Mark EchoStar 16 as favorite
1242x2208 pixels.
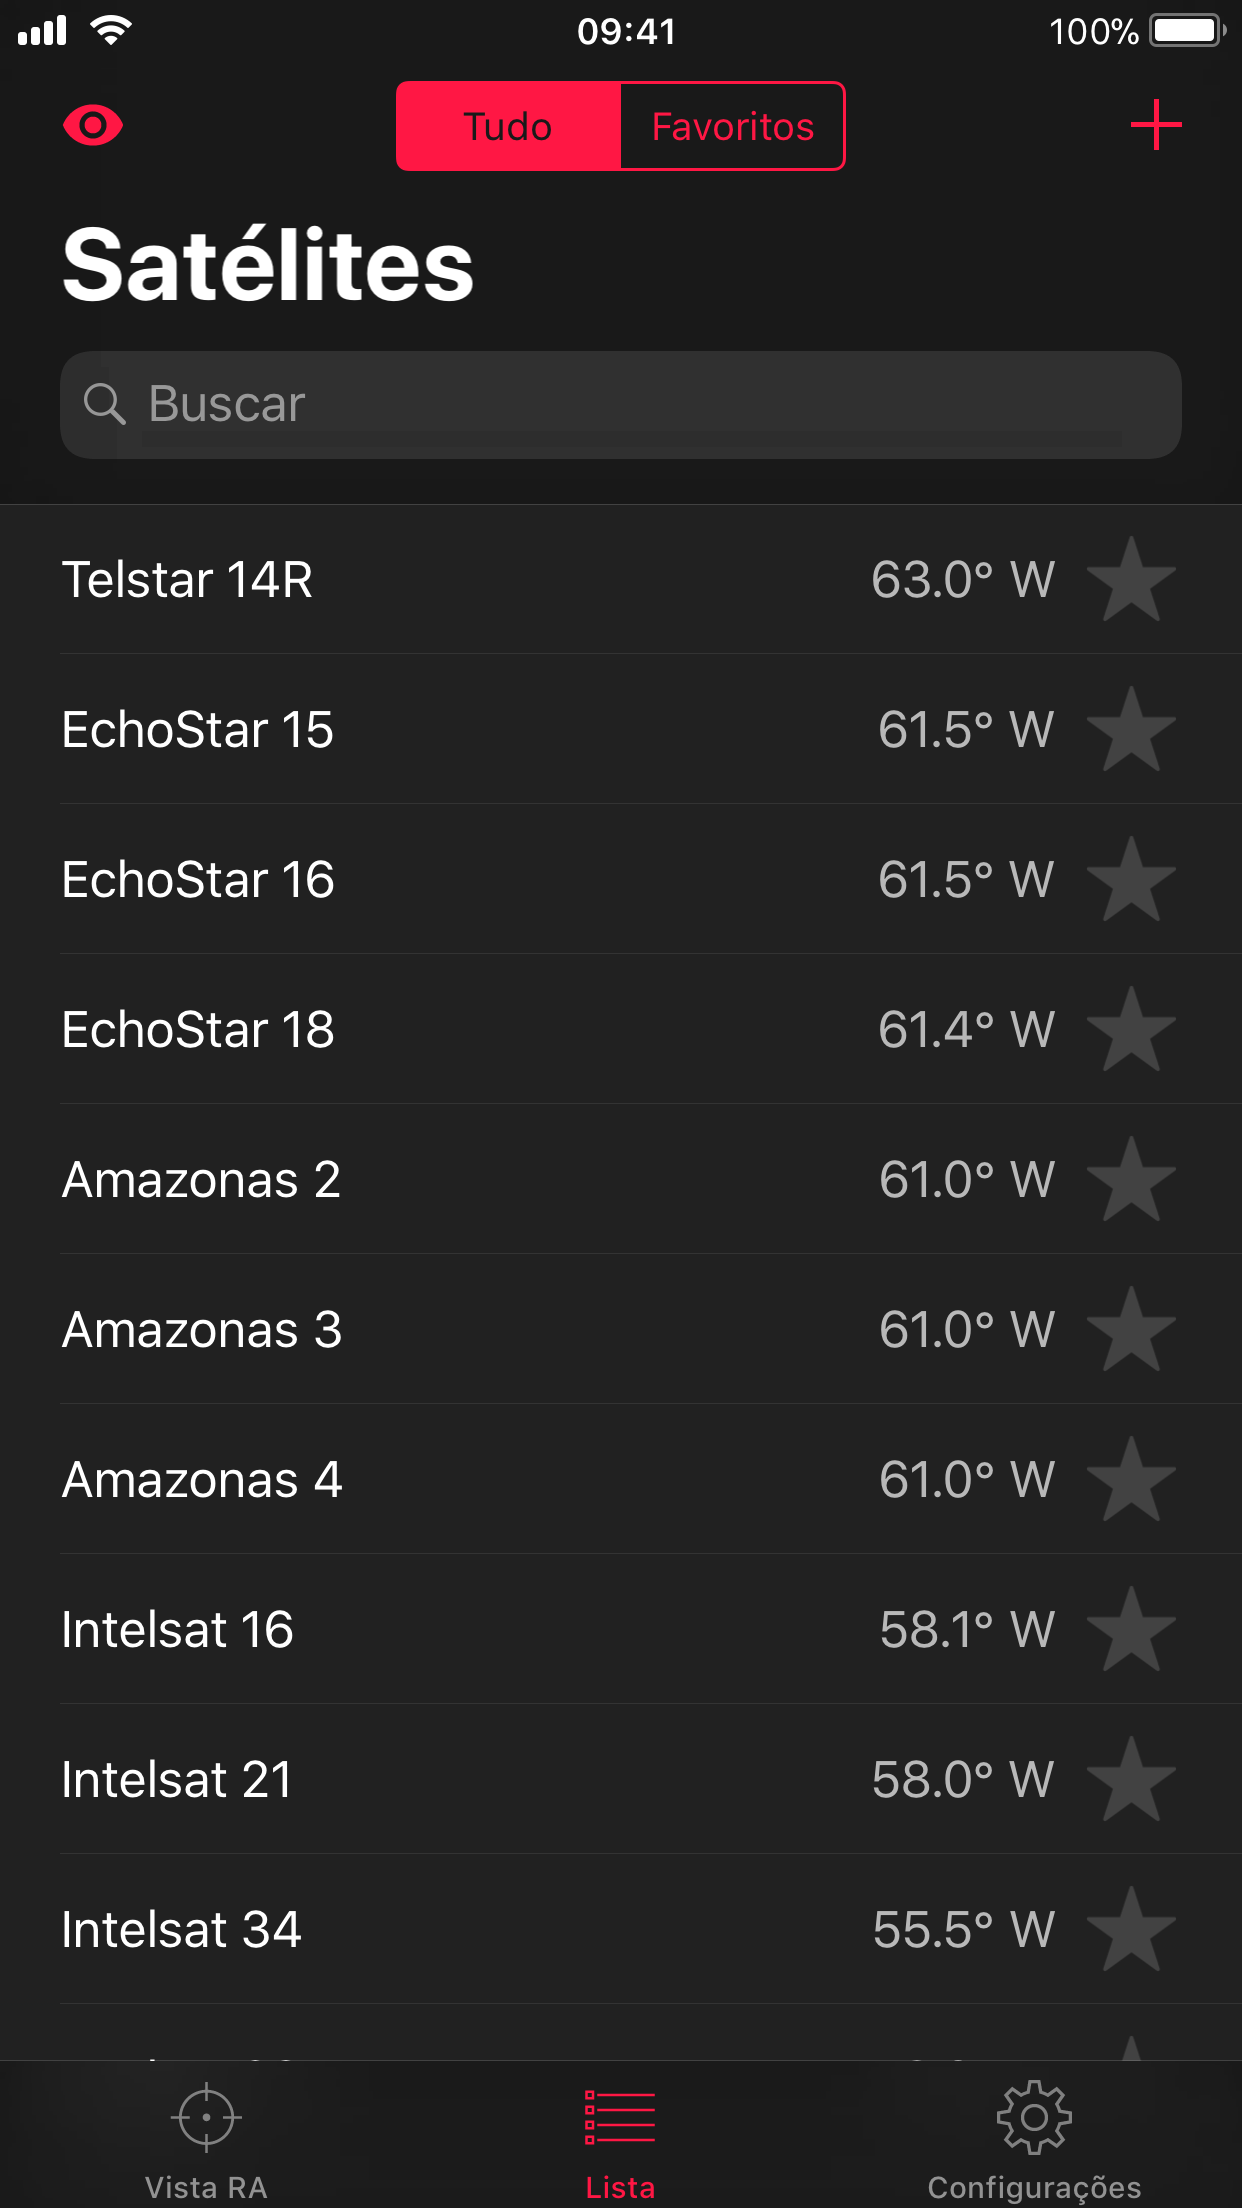pyautogui.click(x=1131, y=880)
